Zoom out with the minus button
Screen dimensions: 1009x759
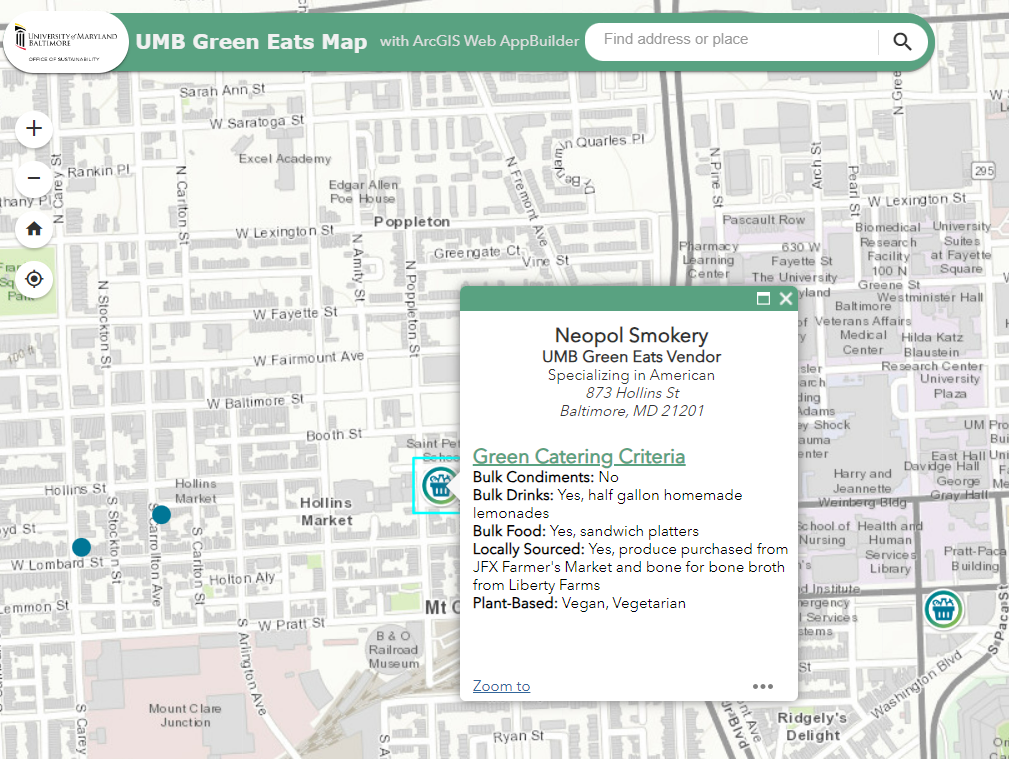34,178
